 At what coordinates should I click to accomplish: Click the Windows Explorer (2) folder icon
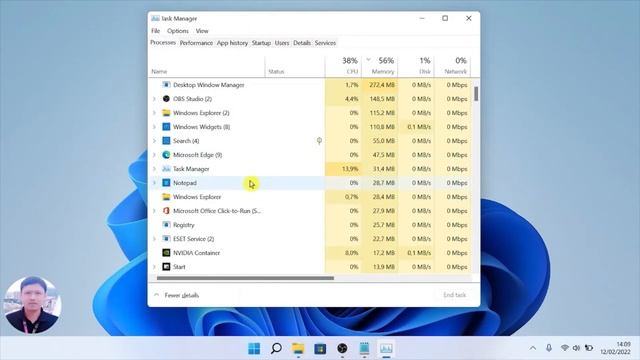(x=166, y=113)
